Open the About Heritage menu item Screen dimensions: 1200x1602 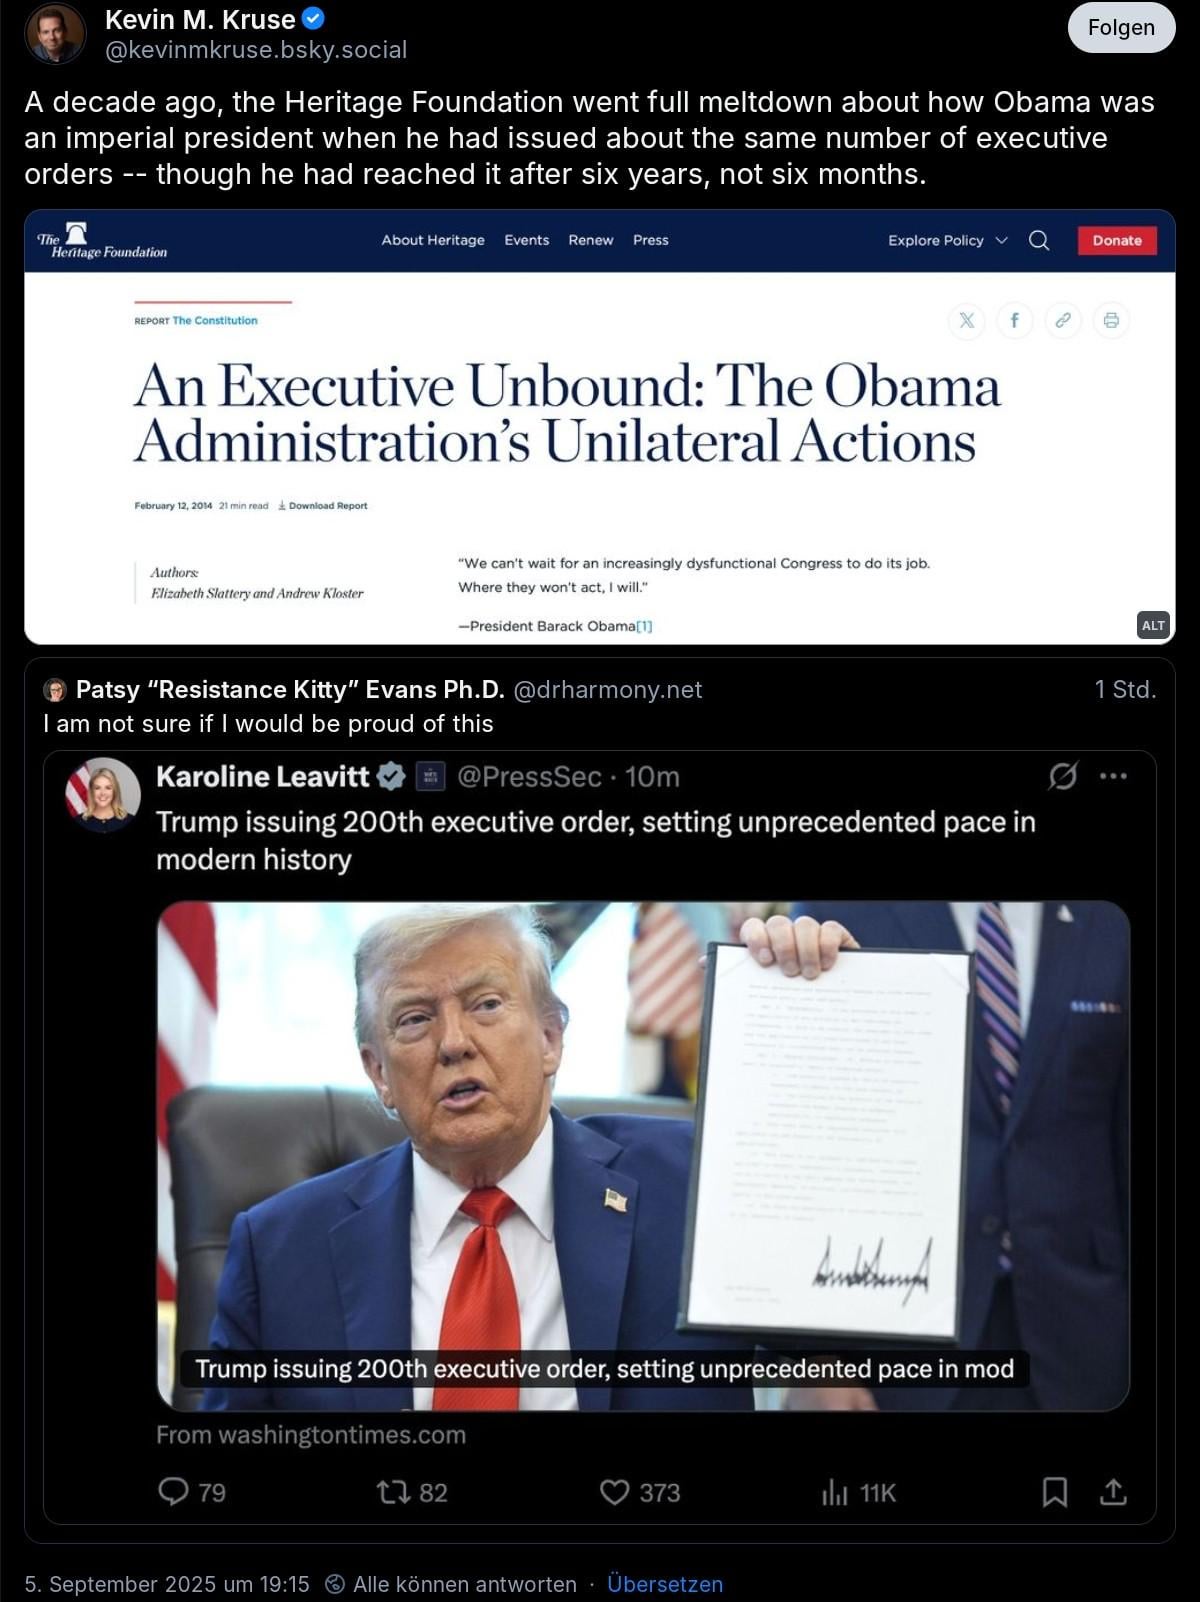[433, 240]
